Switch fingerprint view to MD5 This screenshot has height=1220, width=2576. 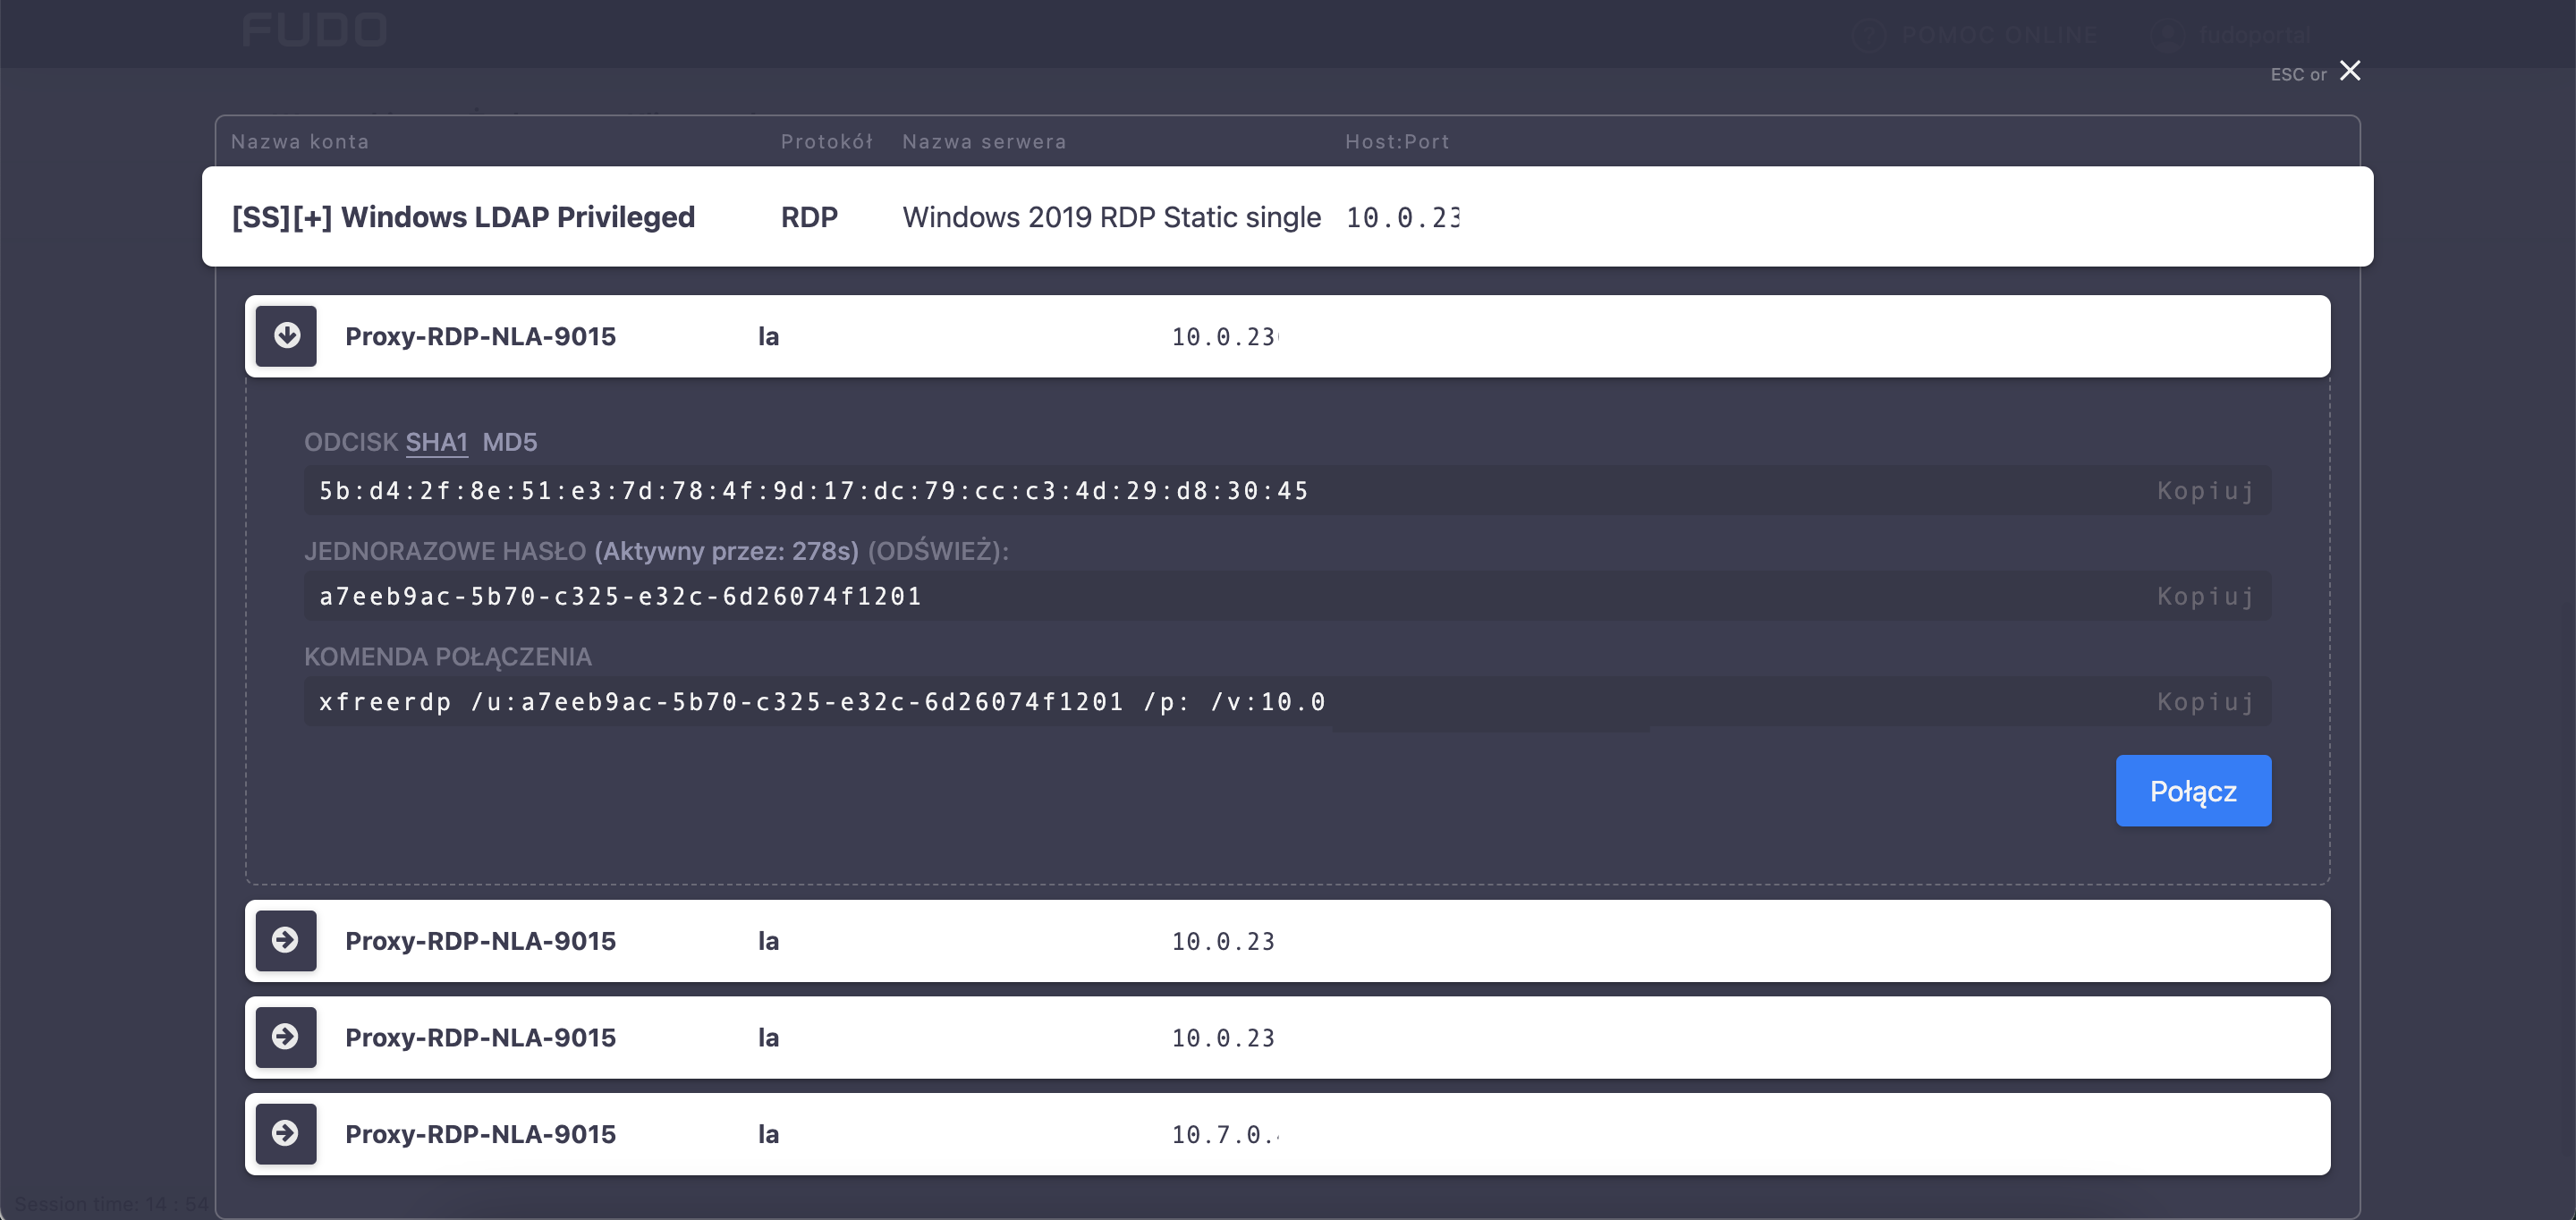510,442
